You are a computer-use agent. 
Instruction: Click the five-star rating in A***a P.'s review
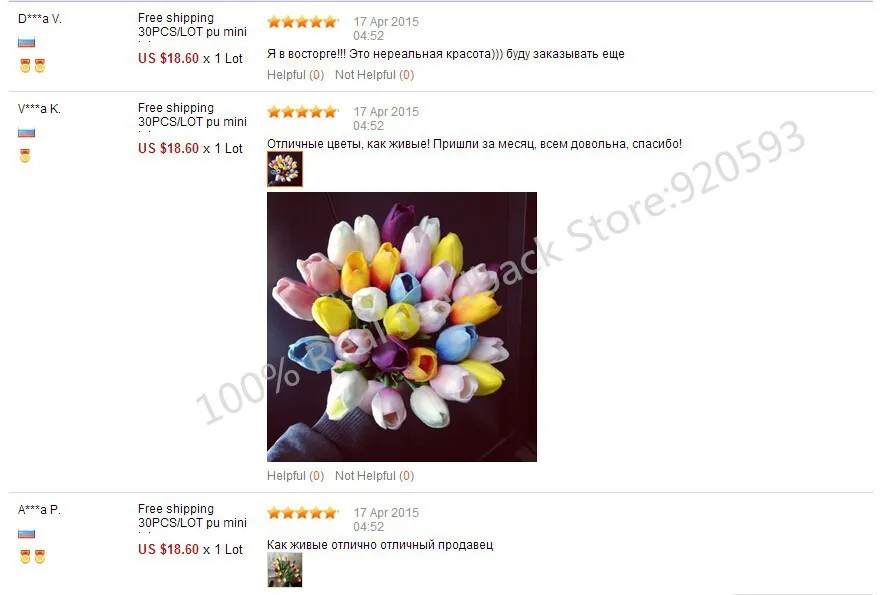coord(302,512)
